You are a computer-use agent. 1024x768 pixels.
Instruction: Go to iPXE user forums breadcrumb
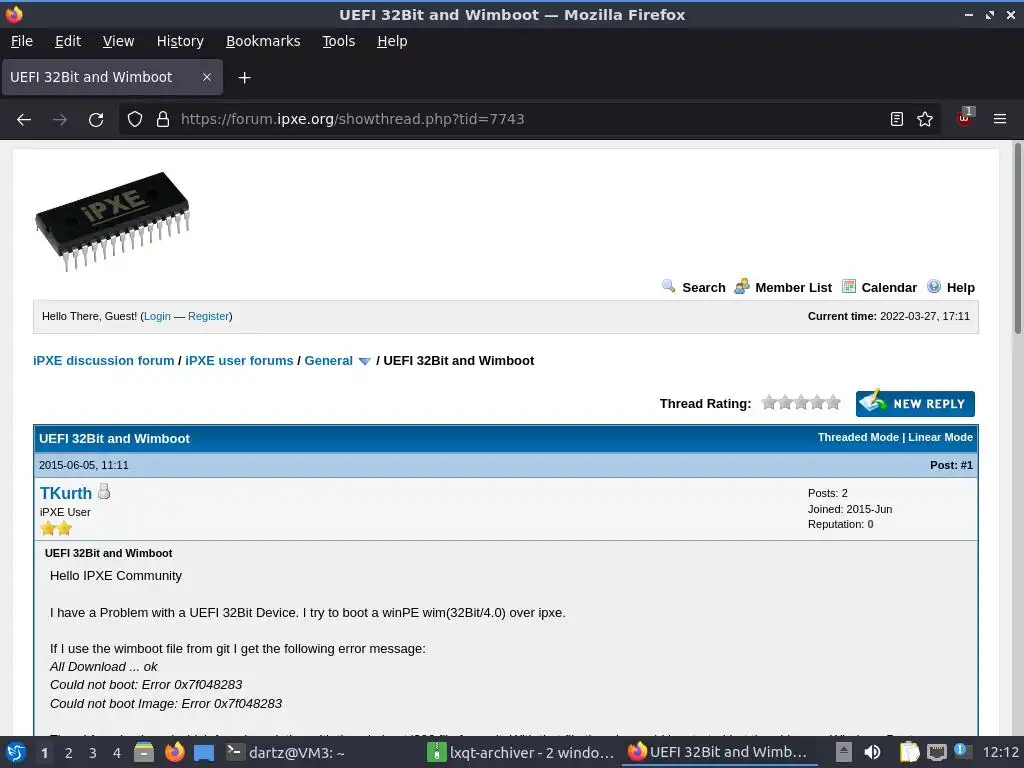click(239, 360)
